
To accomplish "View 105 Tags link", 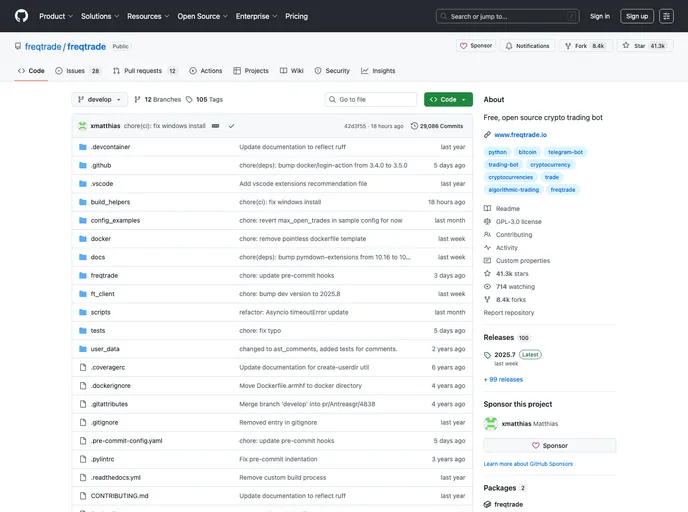I will [204, 100].
